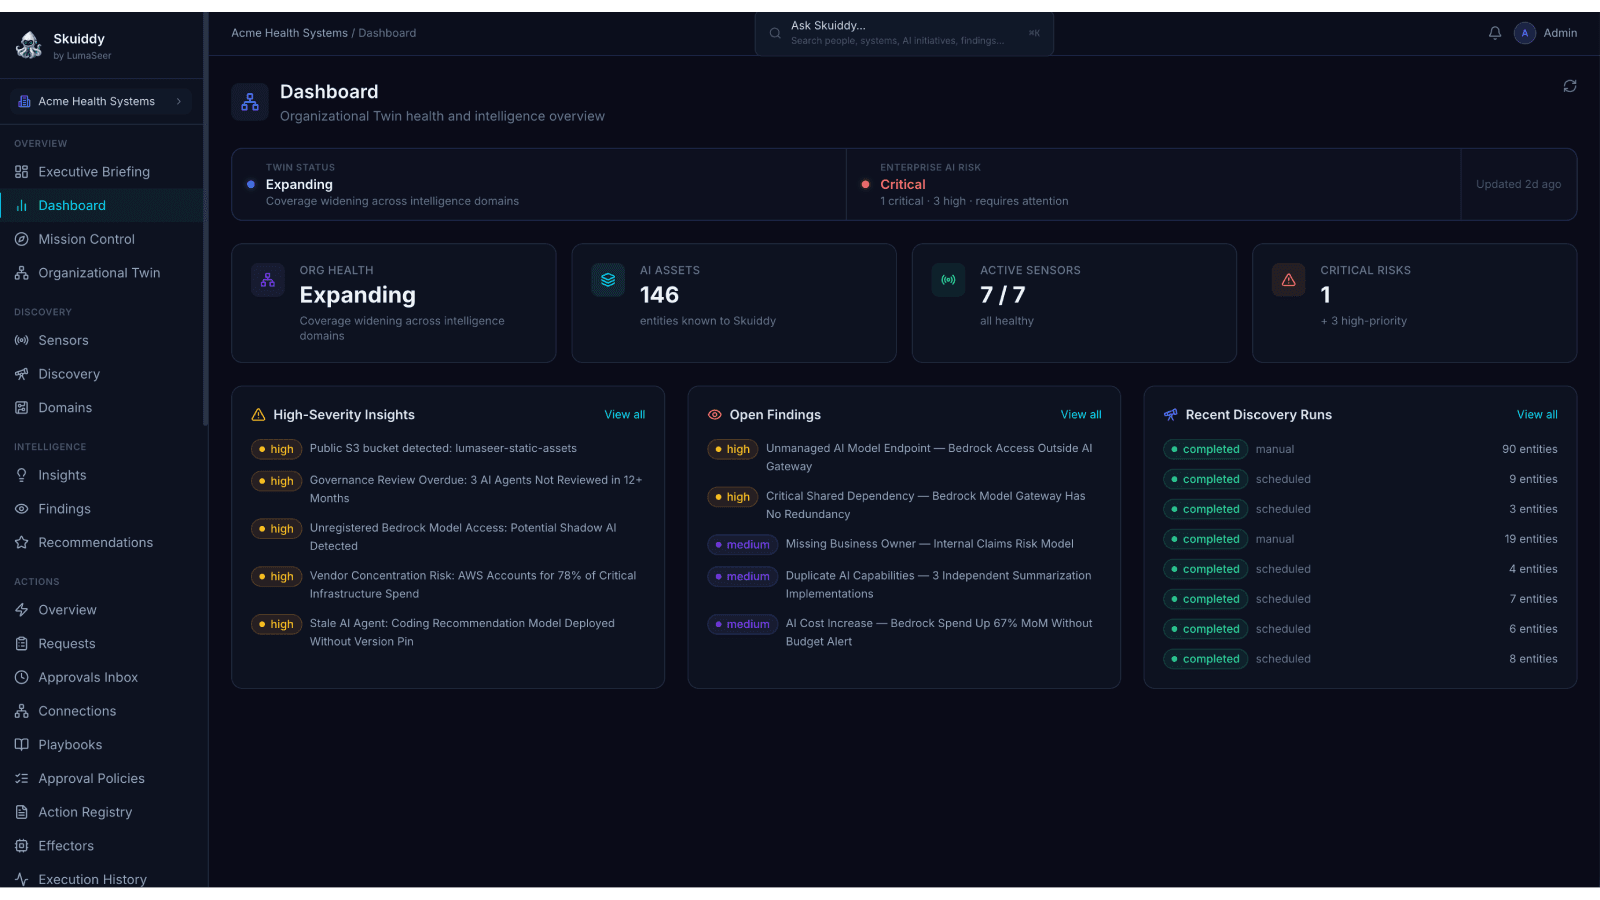Navigate to Requests
The height and width of the screenshot is (900, 1600).
pyautogui.click(x=101, y=644)
